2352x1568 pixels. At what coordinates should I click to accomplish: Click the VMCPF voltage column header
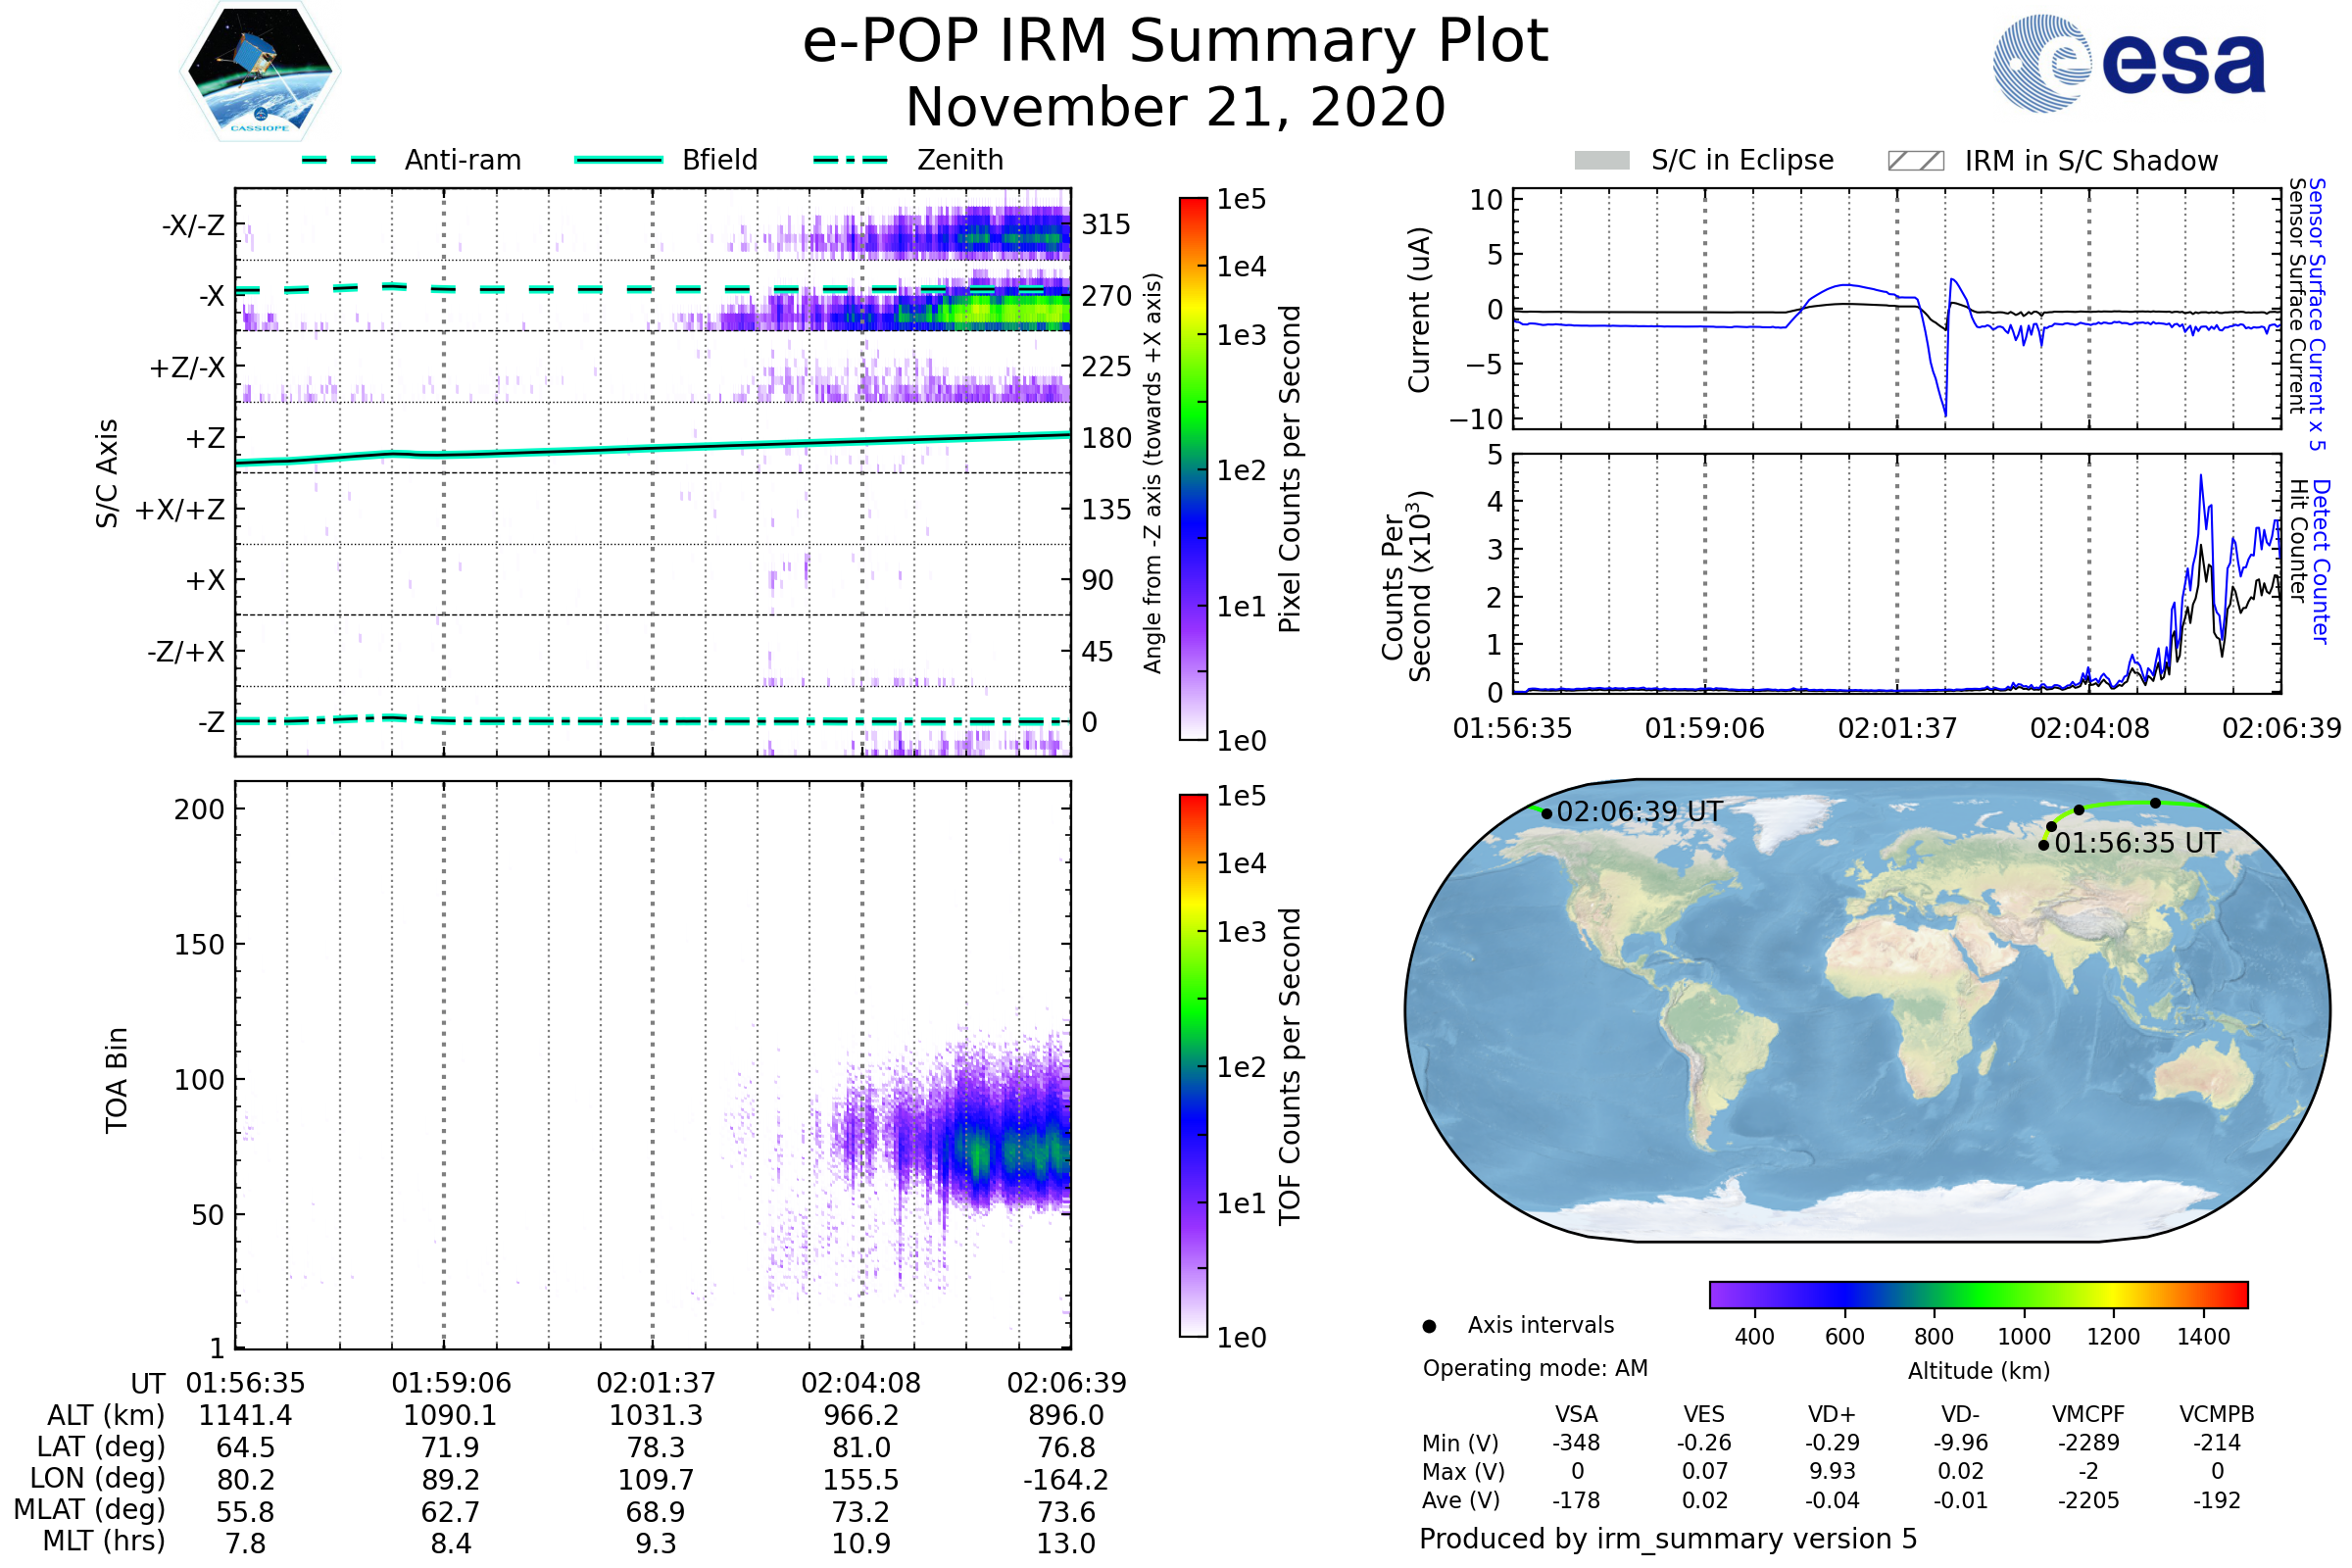click(2088, 1414)
